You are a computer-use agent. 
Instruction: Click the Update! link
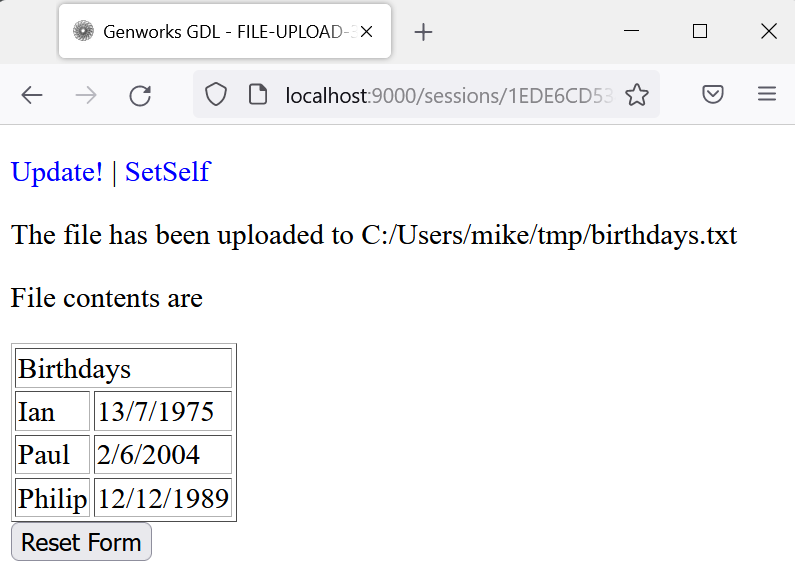click(x=57, y=172)
